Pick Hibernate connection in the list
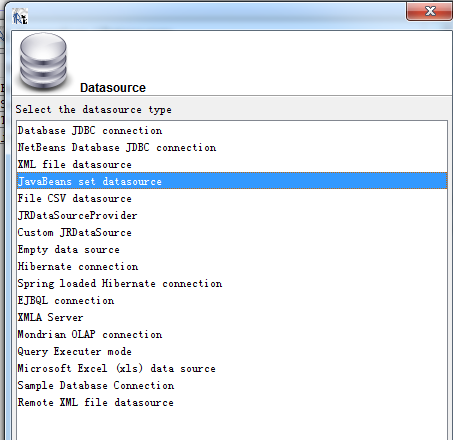This screenshot has width=453, height=440. pyautogui.click(x=232, y=267)
